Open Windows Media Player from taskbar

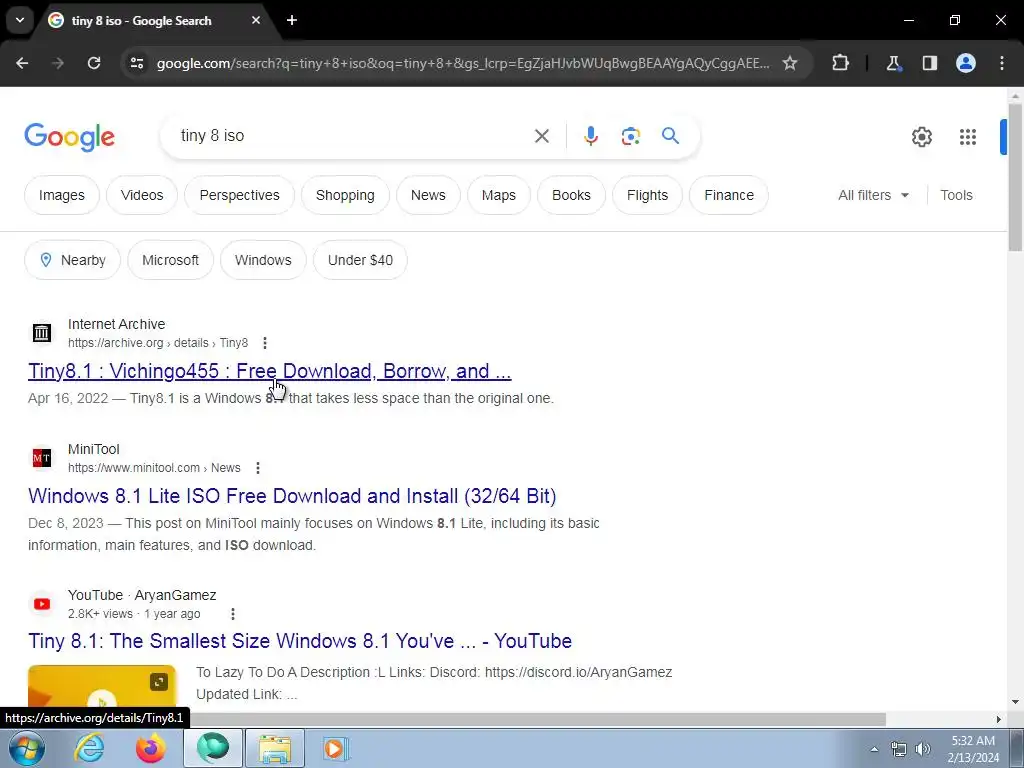point(336,748)
